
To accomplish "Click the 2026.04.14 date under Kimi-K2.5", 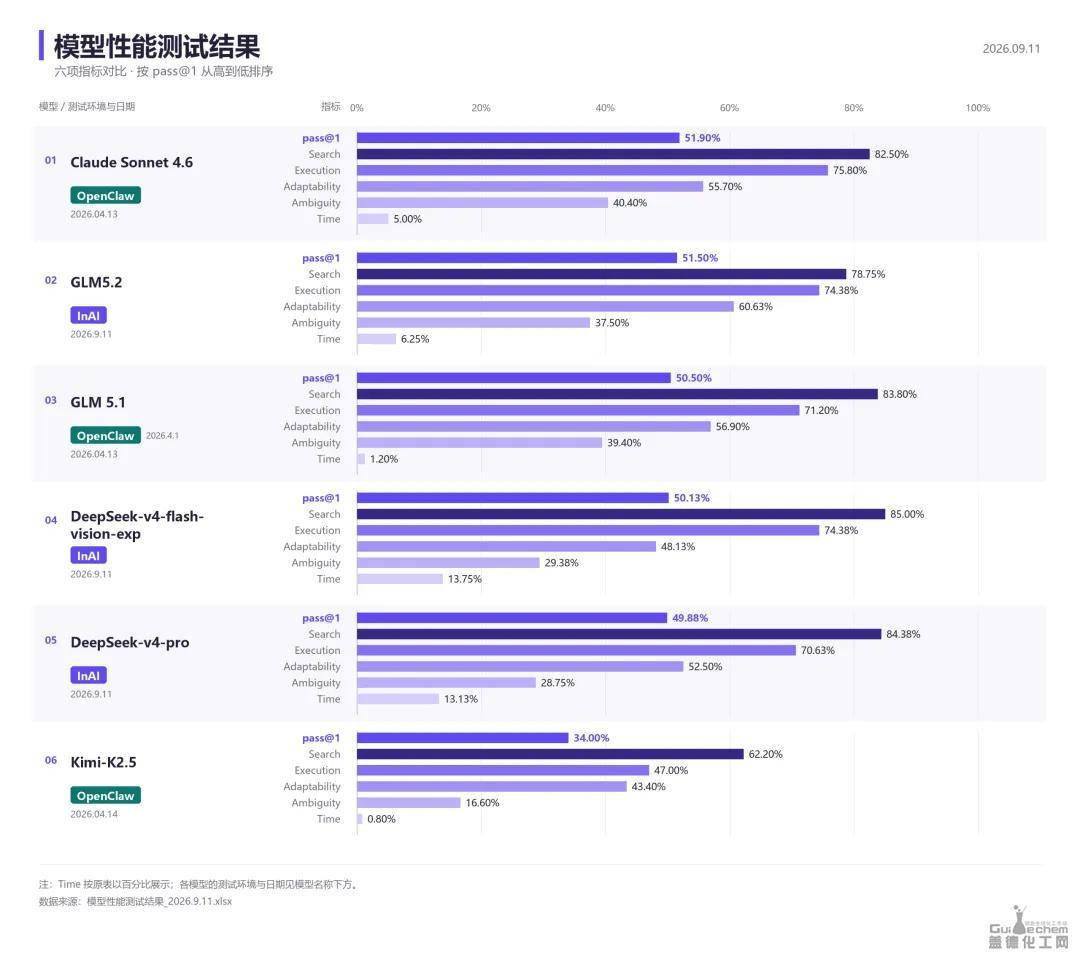I will point(94,814).
